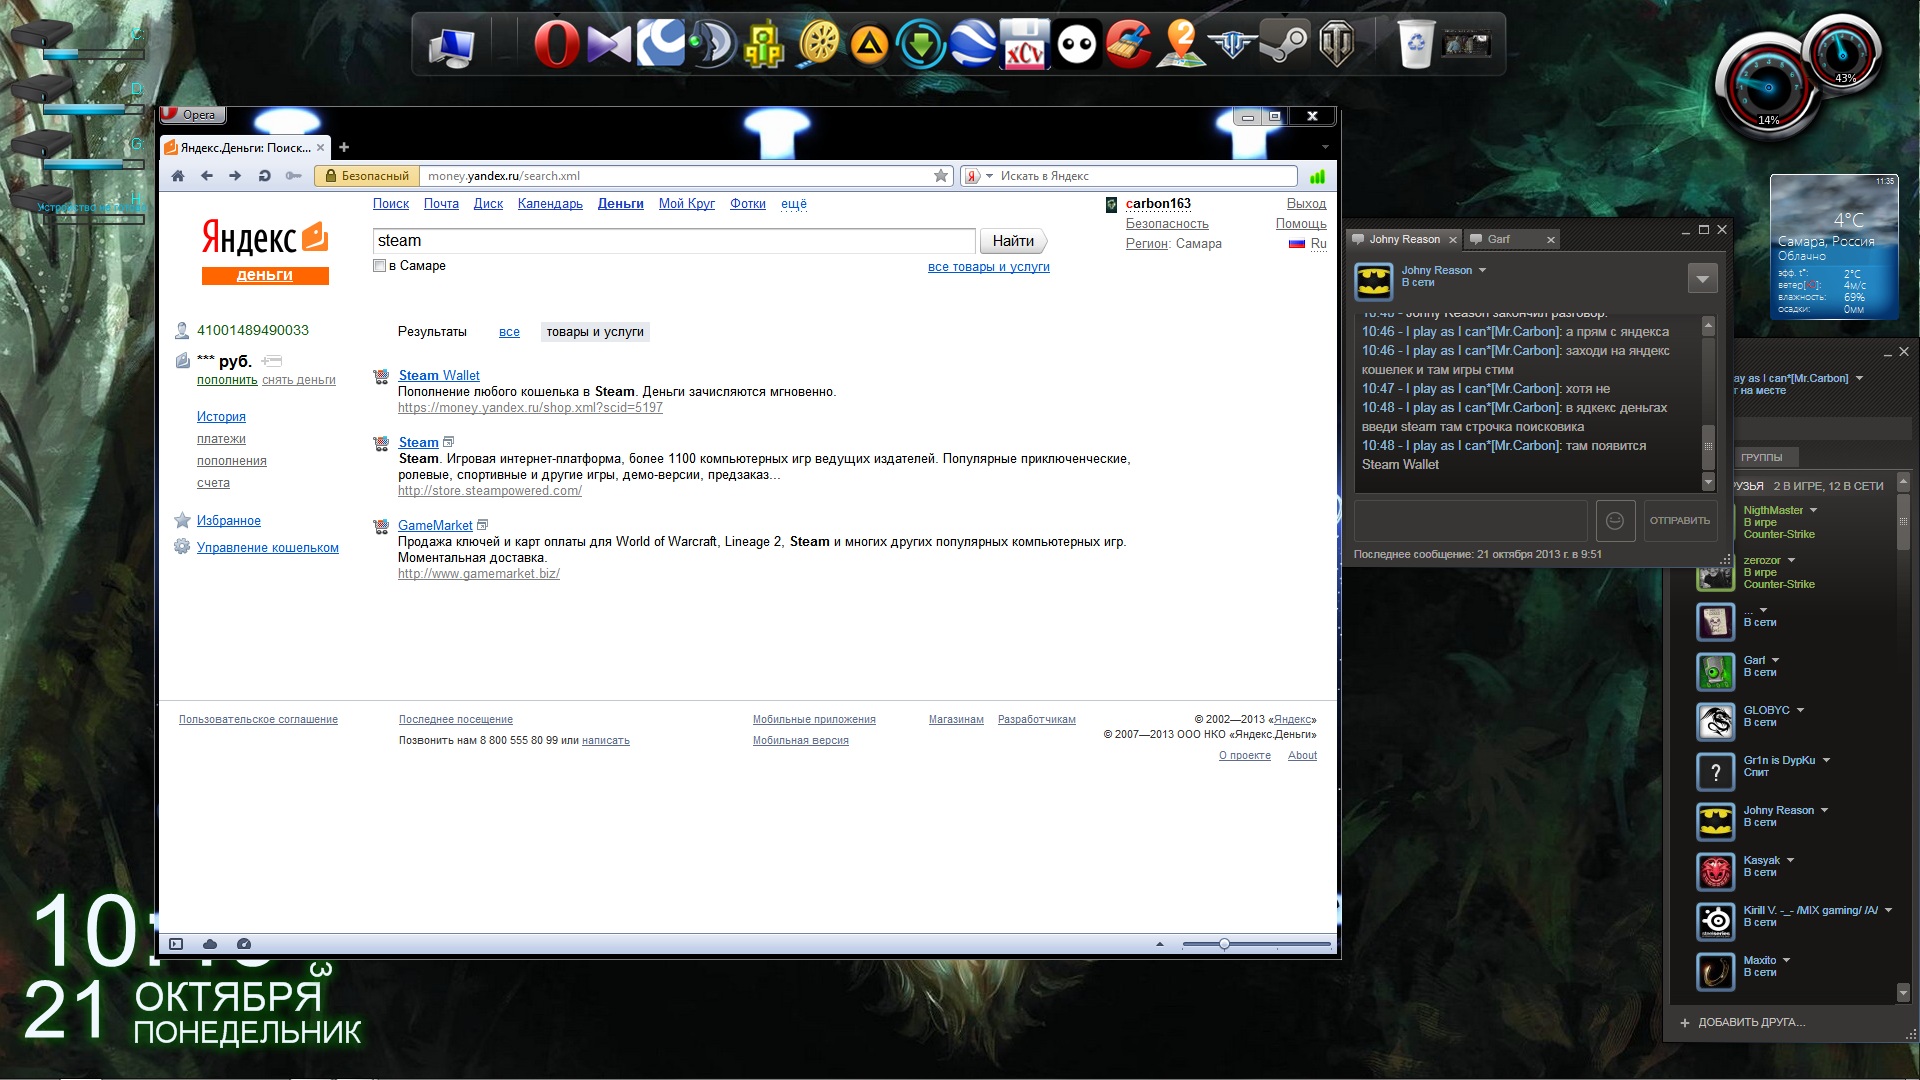Expand GLOBYC friend options arrow
The image size is (1920, 1080).
(x=1800, y=710)
